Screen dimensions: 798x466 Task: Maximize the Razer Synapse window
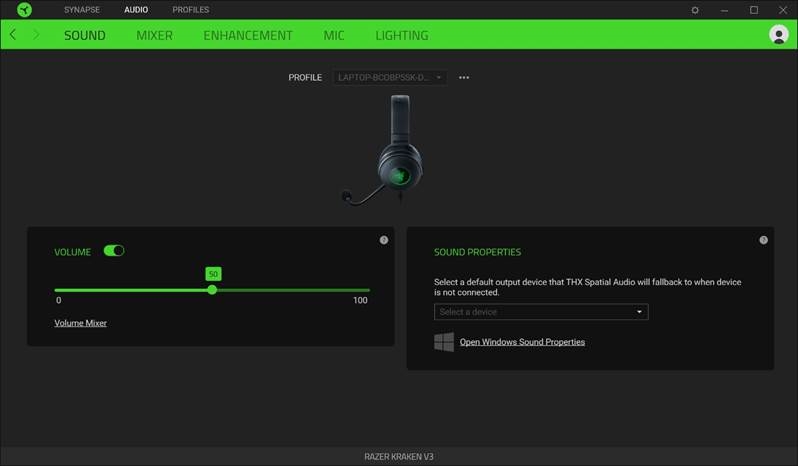coord(754,10)
